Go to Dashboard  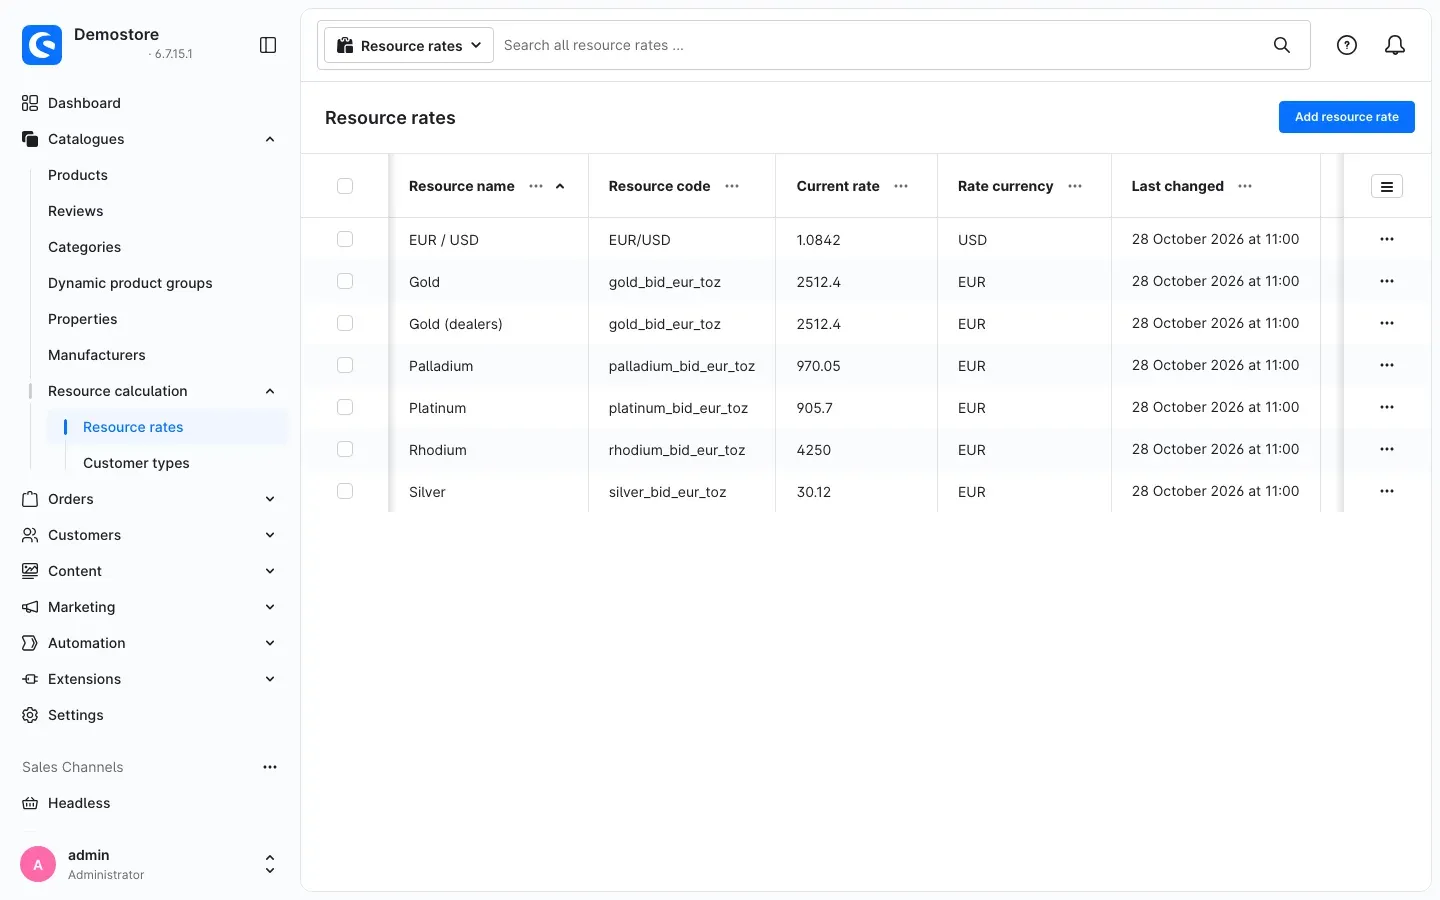click(84, 103)
